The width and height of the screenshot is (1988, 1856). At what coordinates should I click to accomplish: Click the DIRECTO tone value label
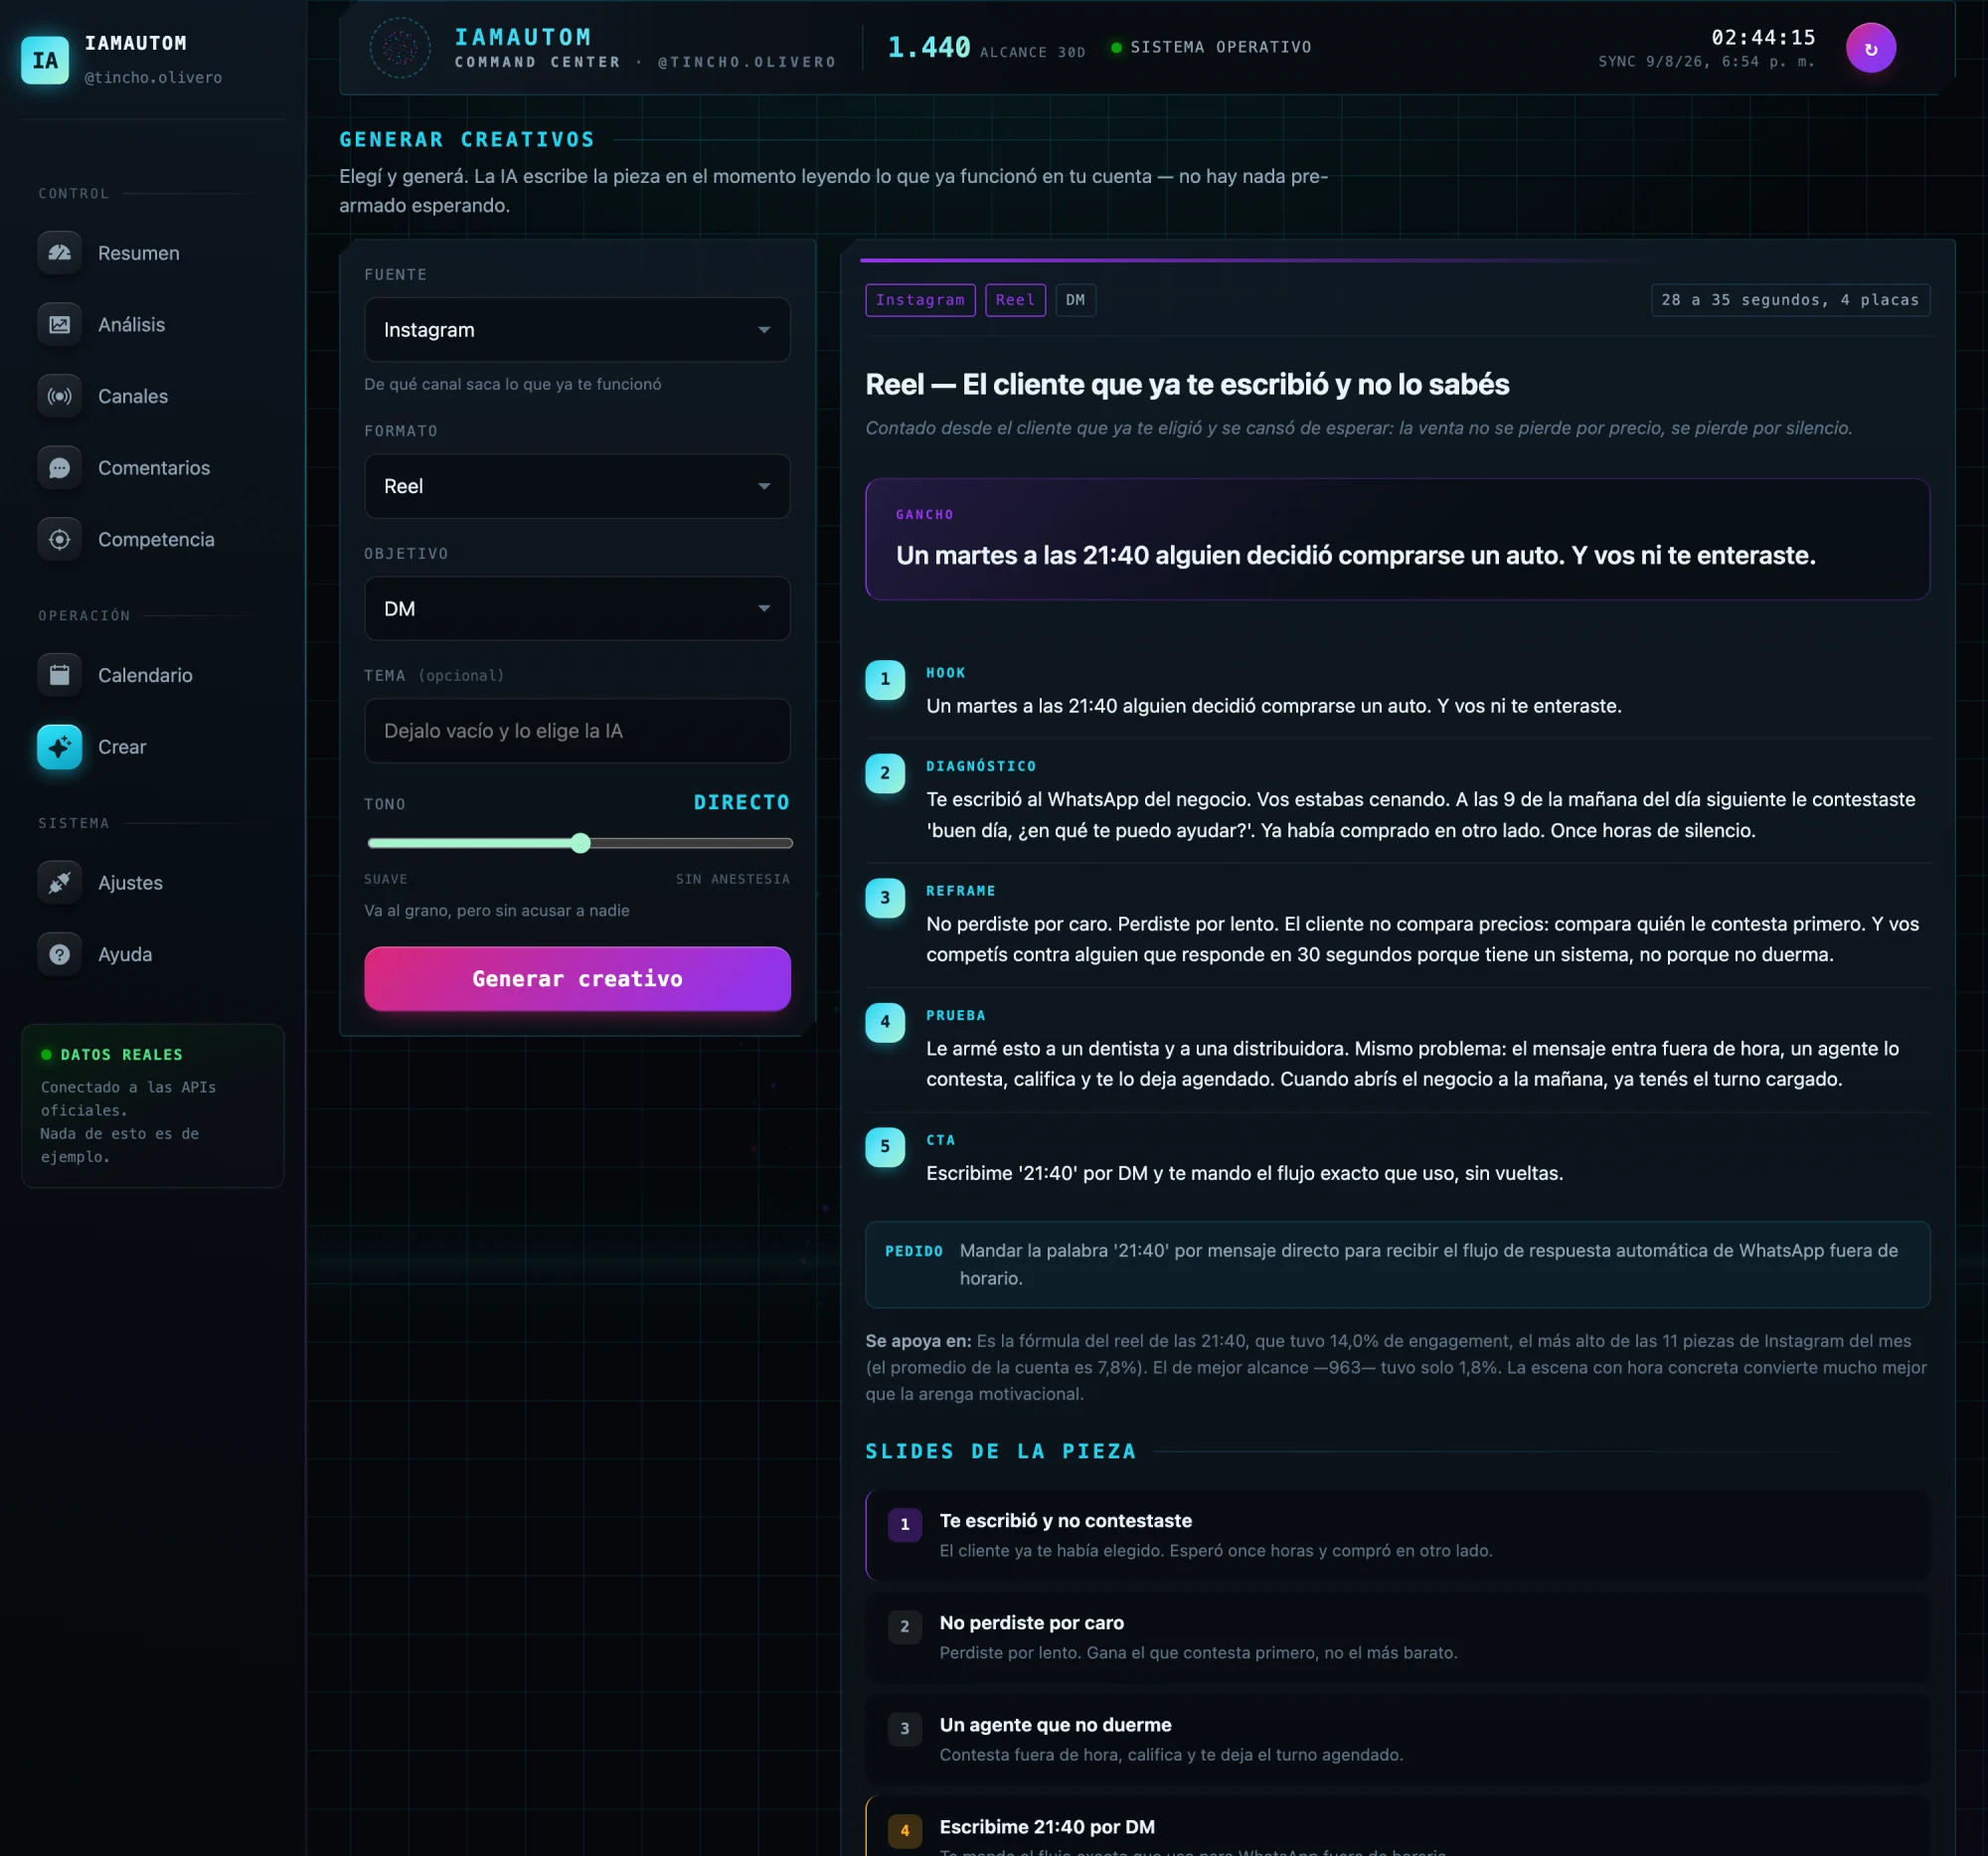coord(741,802)
